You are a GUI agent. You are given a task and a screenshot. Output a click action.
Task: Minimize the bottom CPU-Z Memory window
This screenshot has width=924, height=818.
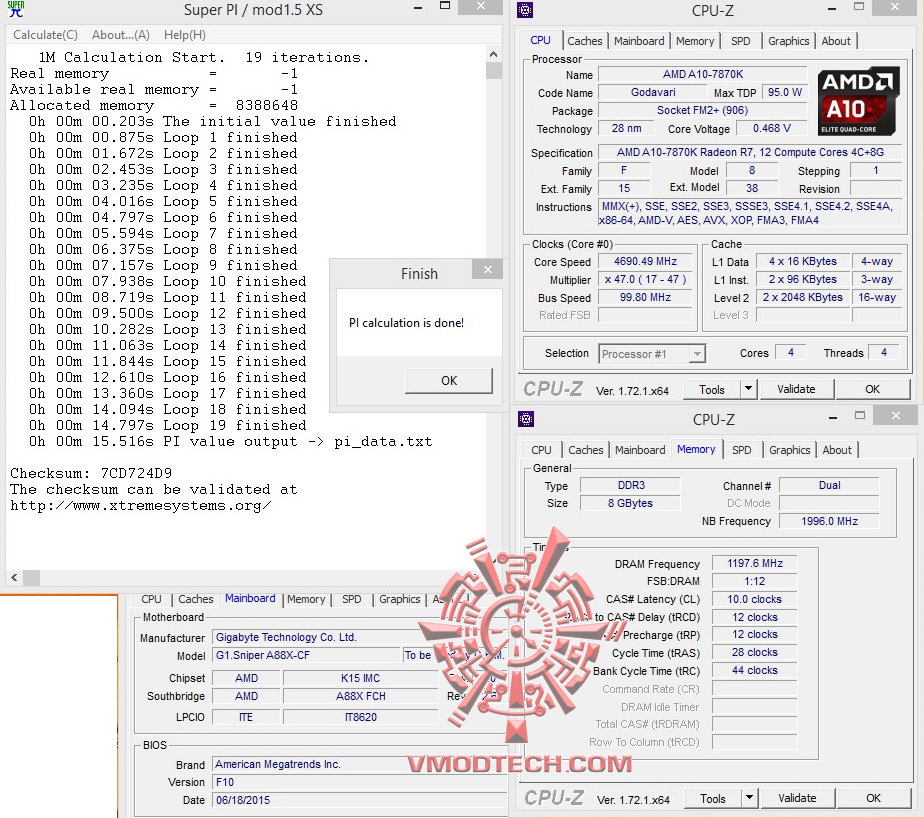point(833,417)
